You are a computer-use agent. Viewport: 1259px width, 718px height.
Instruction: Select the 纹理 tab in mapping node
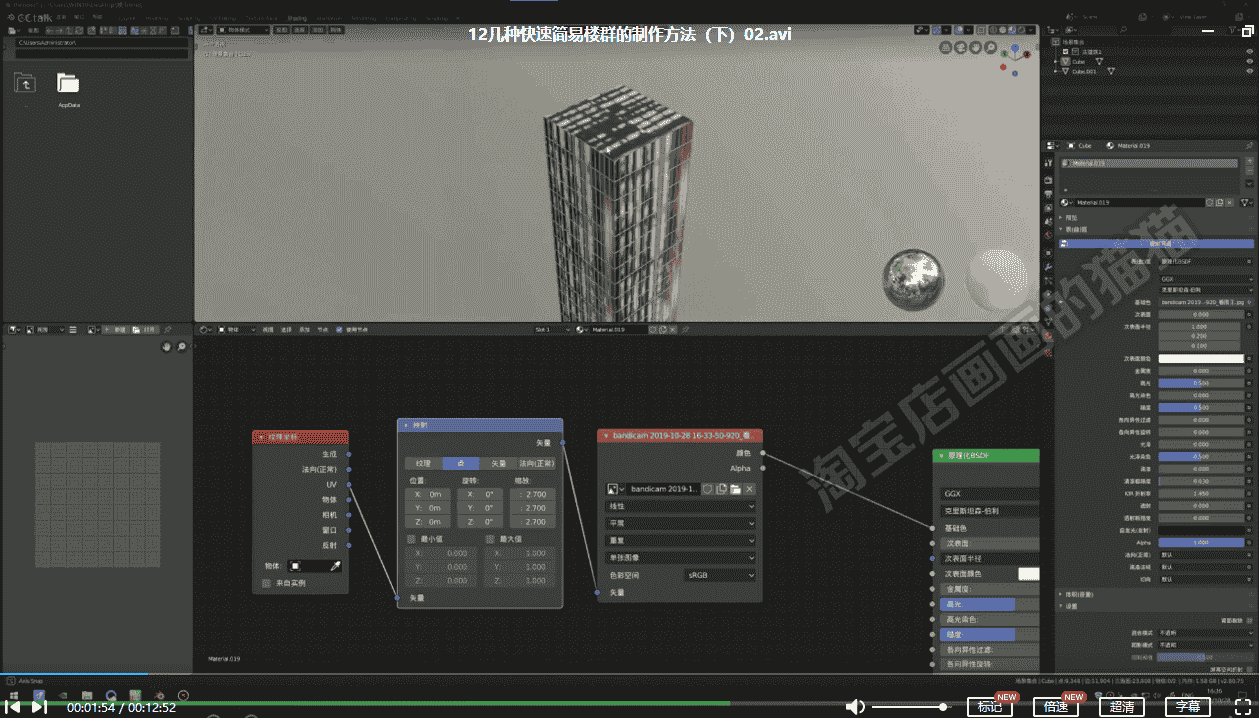click(x=424, y=464)
